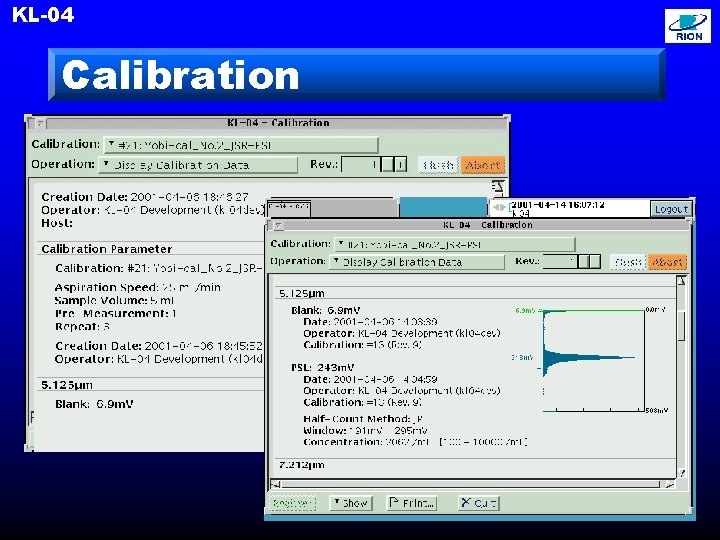Click the green 6.9mV graph label
This screenshot has height=540, width=720.
525,311
